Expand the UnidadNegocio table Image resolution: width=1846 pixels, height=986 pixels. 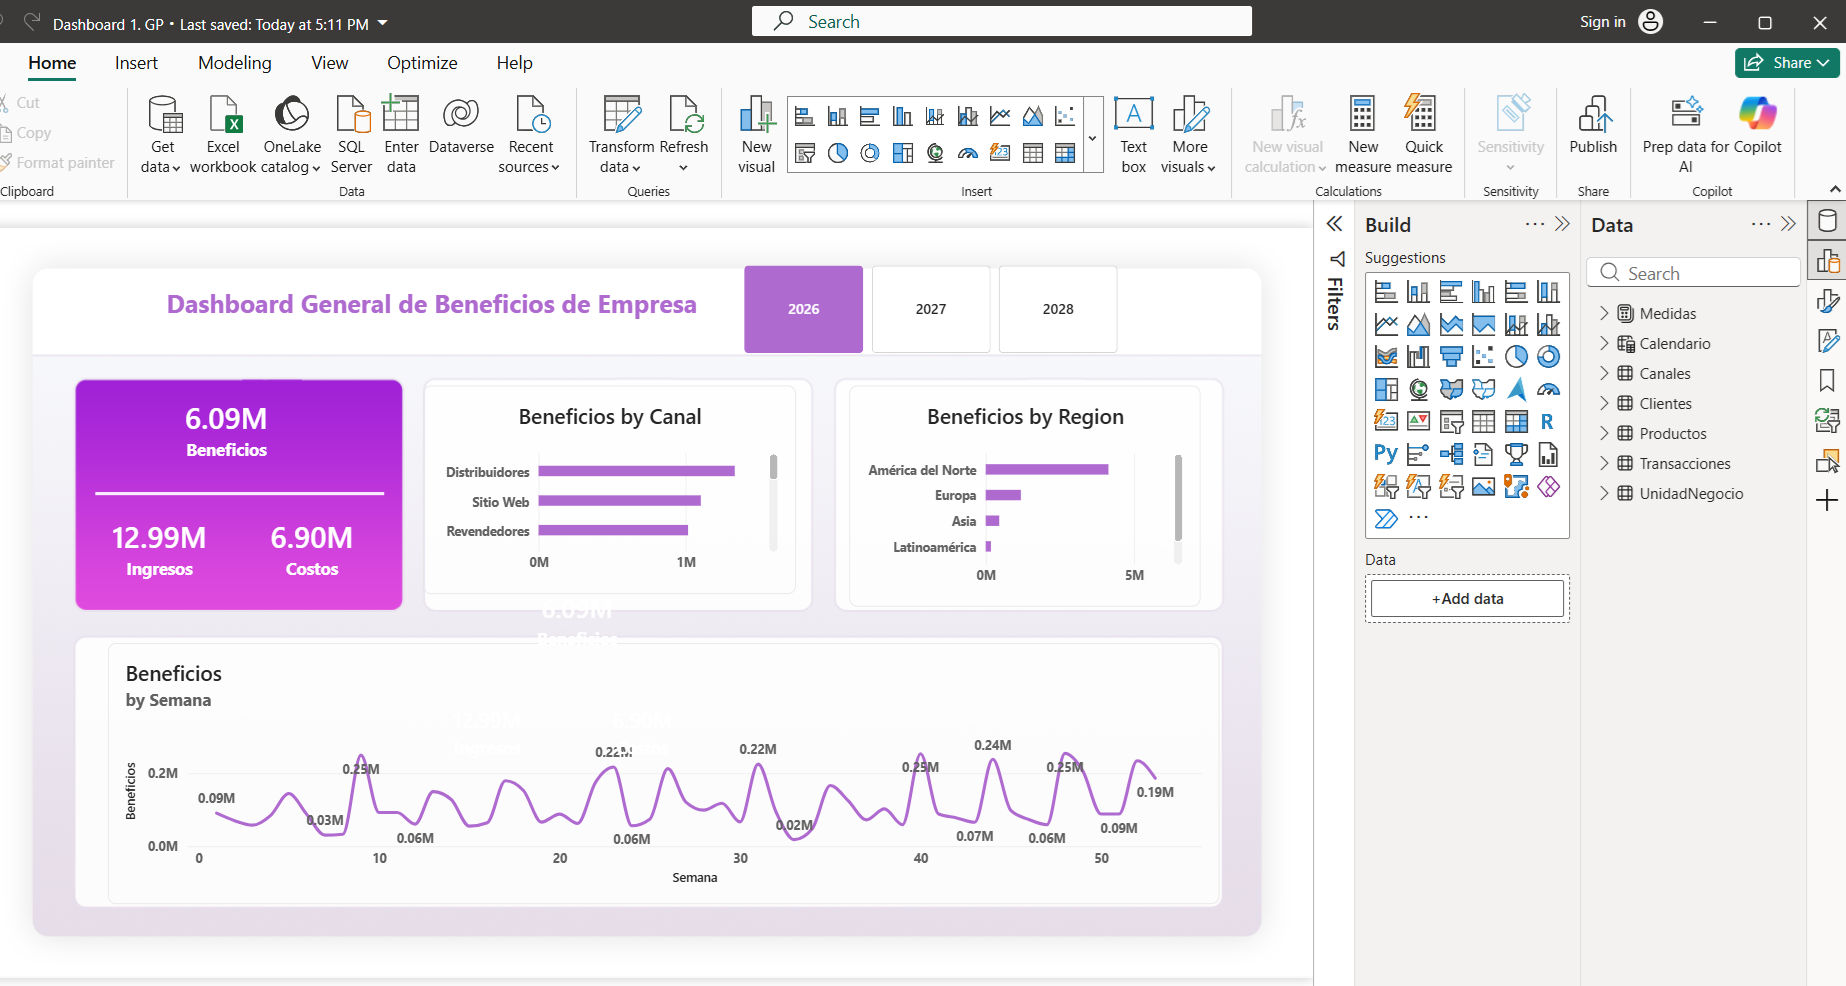coord(1604,493)
